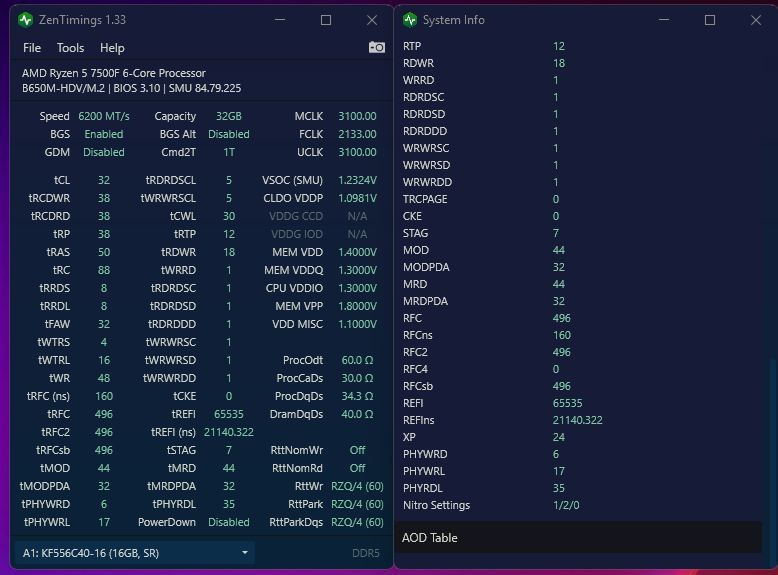Click the VDD MISC voltage 1.1000V
Image resolution: width=778 pixels, height=575 pixels.
pyautogui.click(x=357, y=324)
